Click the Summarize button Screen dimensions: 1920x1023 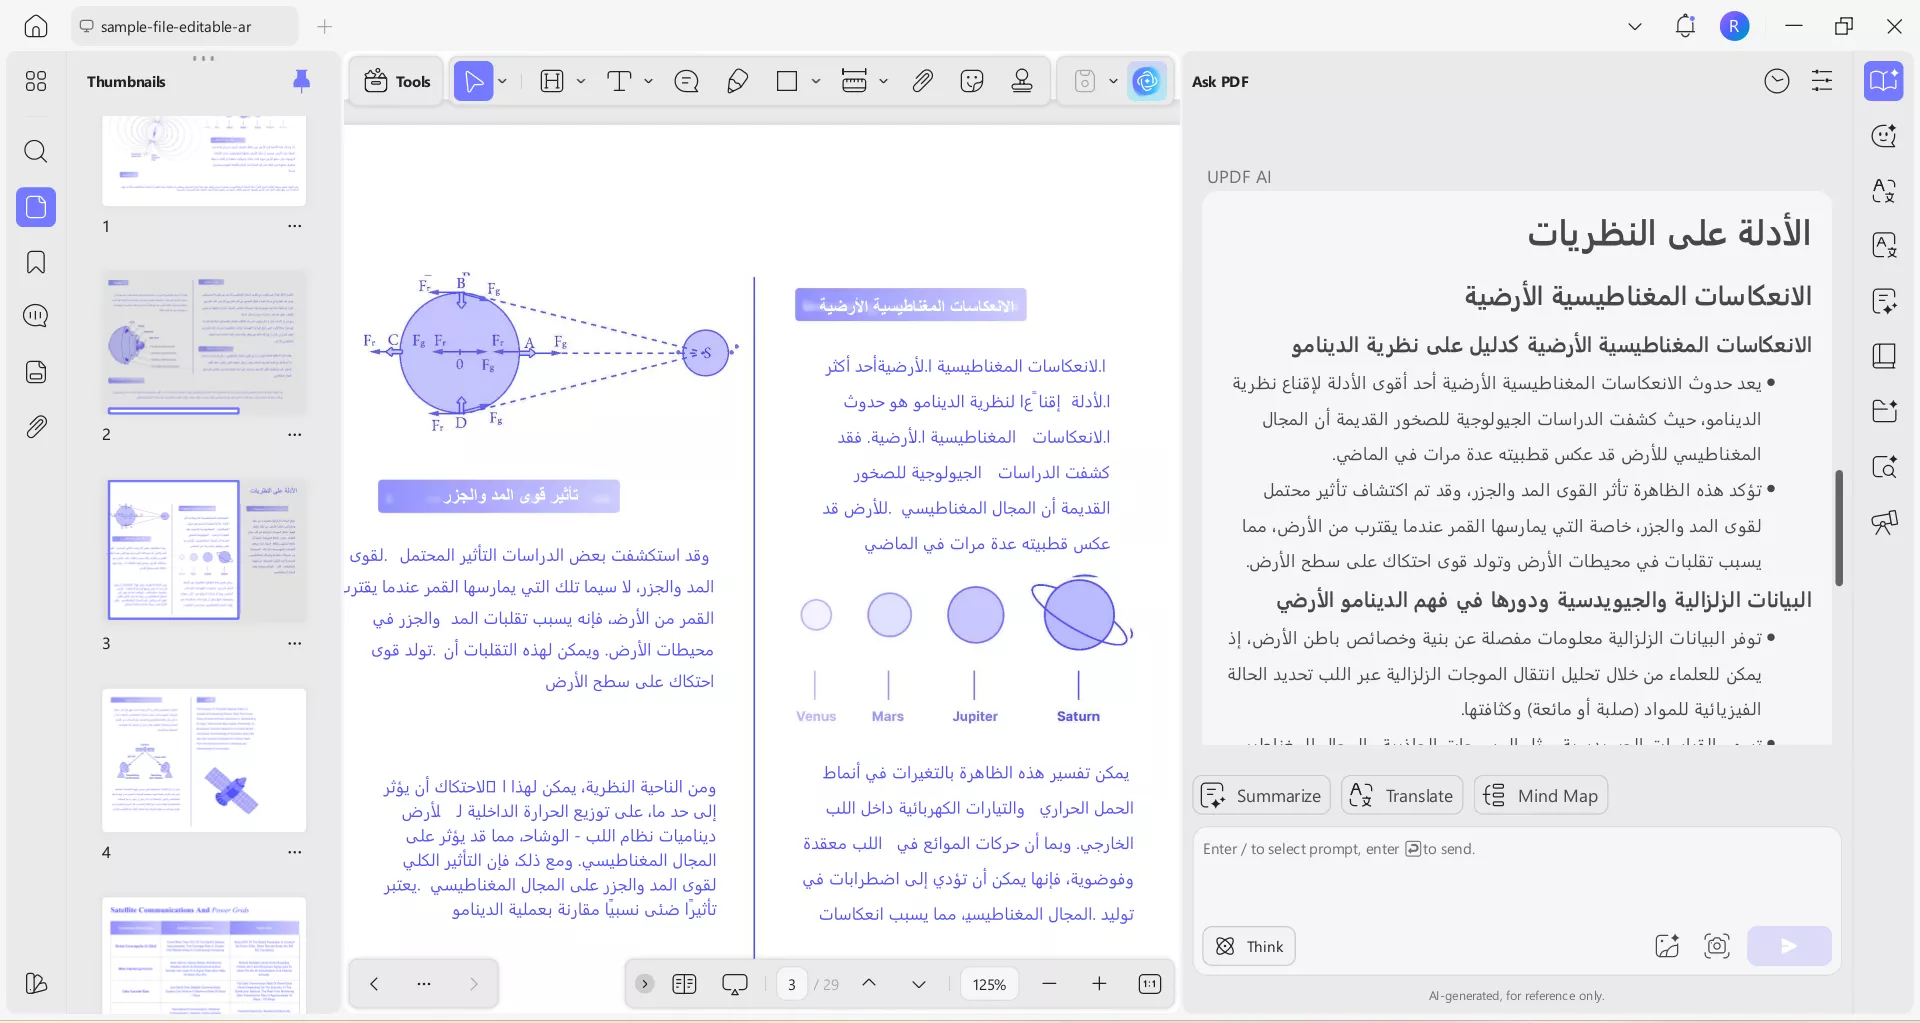[x=1261, y=795]
